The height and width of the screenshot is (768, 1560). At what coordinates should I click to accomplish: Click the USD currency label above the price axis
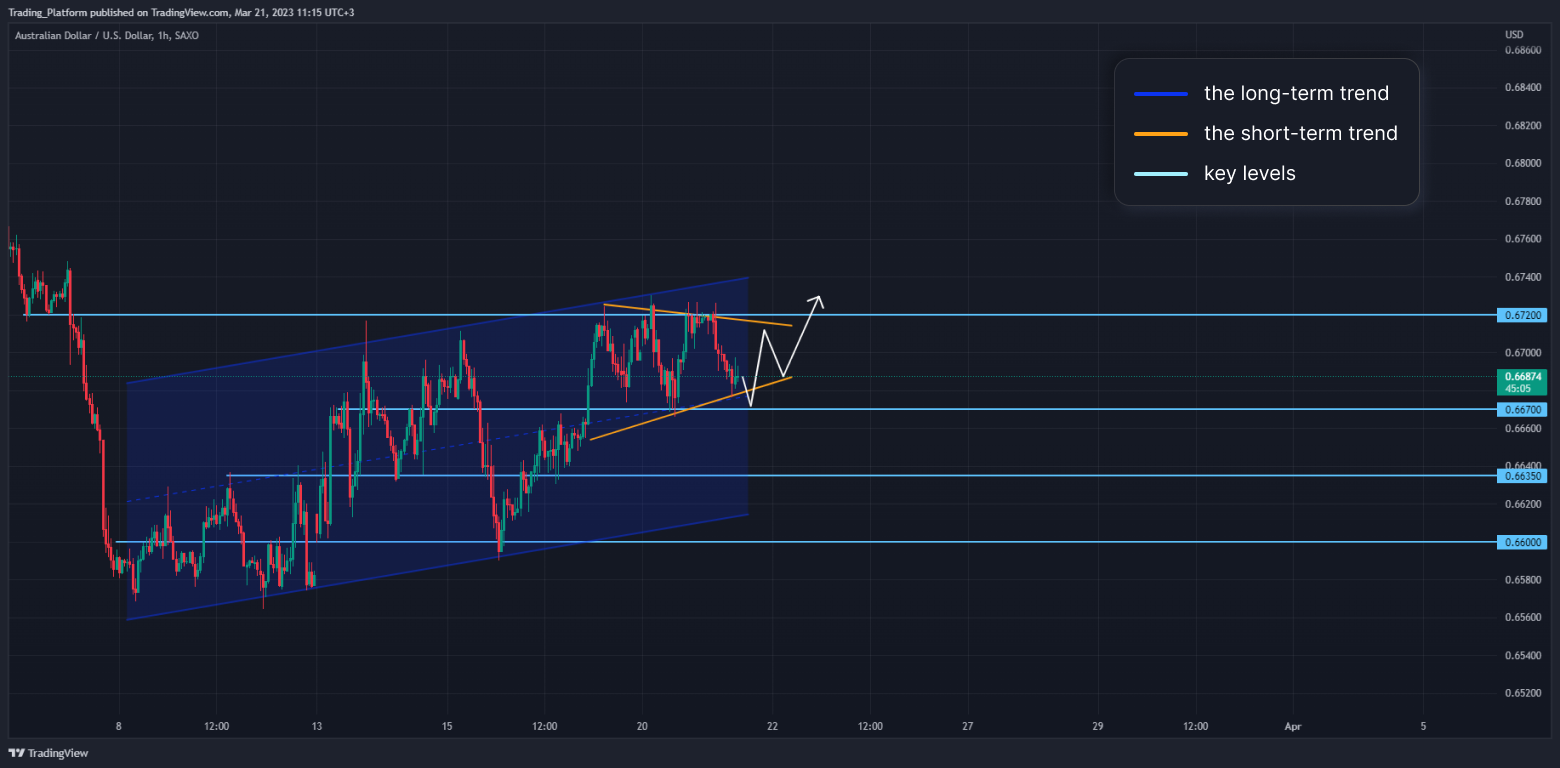point(1514,35)
